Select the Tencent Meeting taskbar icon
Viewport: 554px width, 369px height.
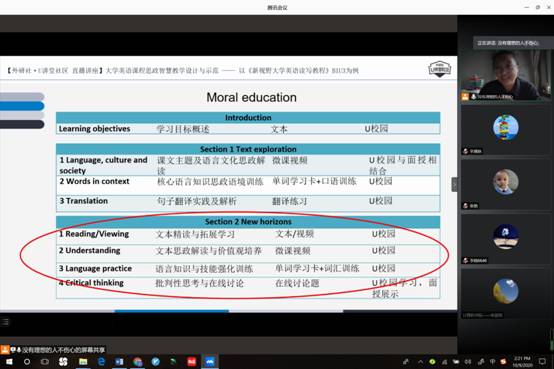pos(210,362)
